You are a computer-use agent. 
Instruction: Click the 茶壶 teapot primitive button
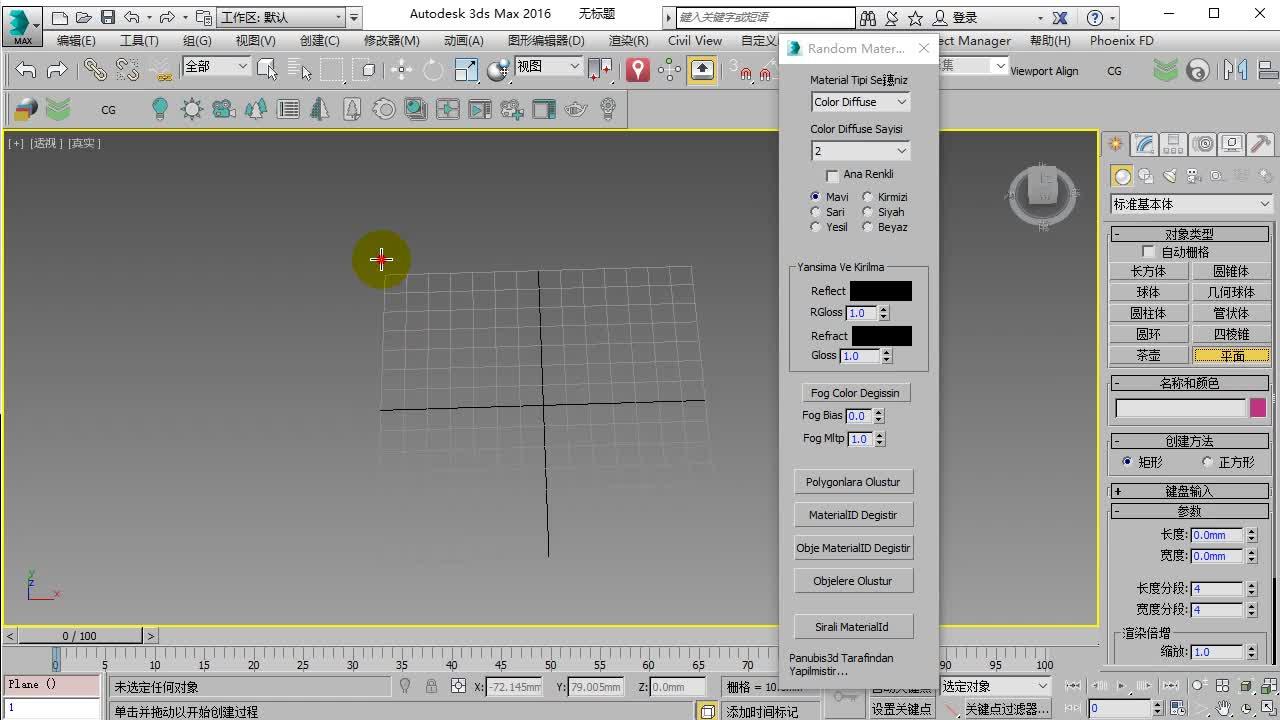pos(1148,355)
